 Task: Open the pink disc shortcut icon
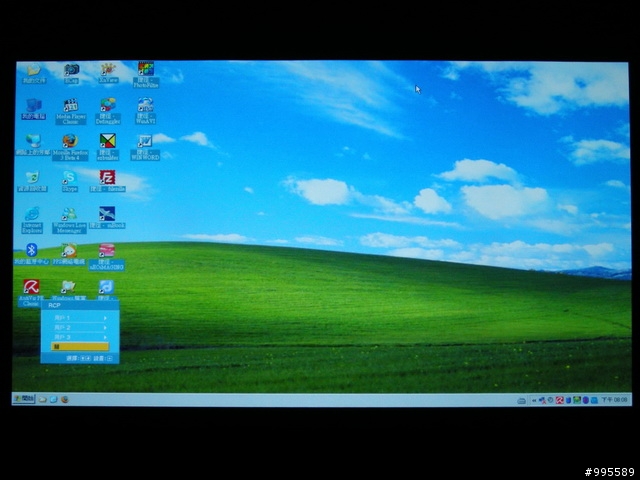(x=107, y=257)
